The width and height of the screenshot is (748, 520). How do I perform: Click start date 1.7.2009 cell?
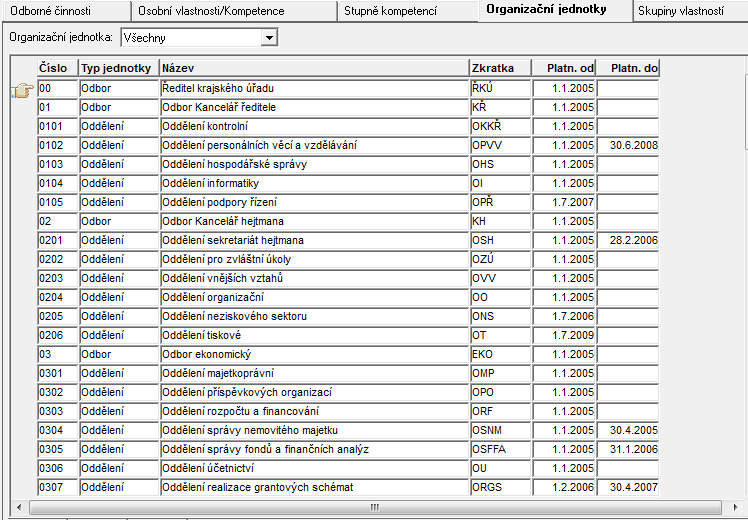[x=564, y=335]
